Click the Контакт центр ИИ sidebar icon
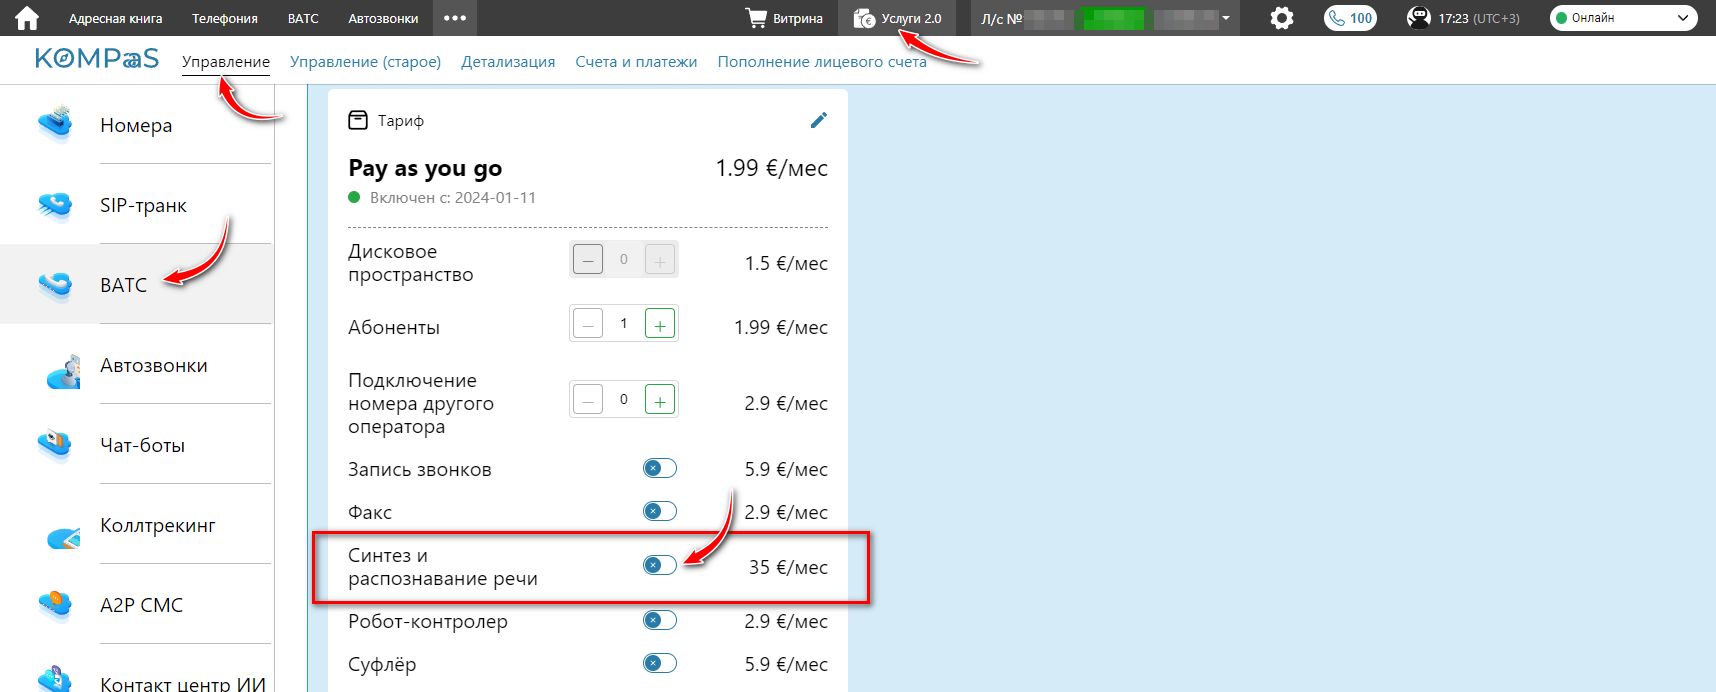Viewport: 1716px width, 692px height. tap(55, 679)
